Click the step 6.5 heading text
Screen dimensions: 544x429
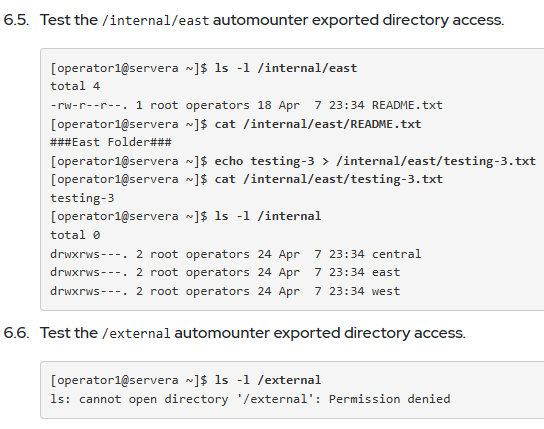(272, 20)
